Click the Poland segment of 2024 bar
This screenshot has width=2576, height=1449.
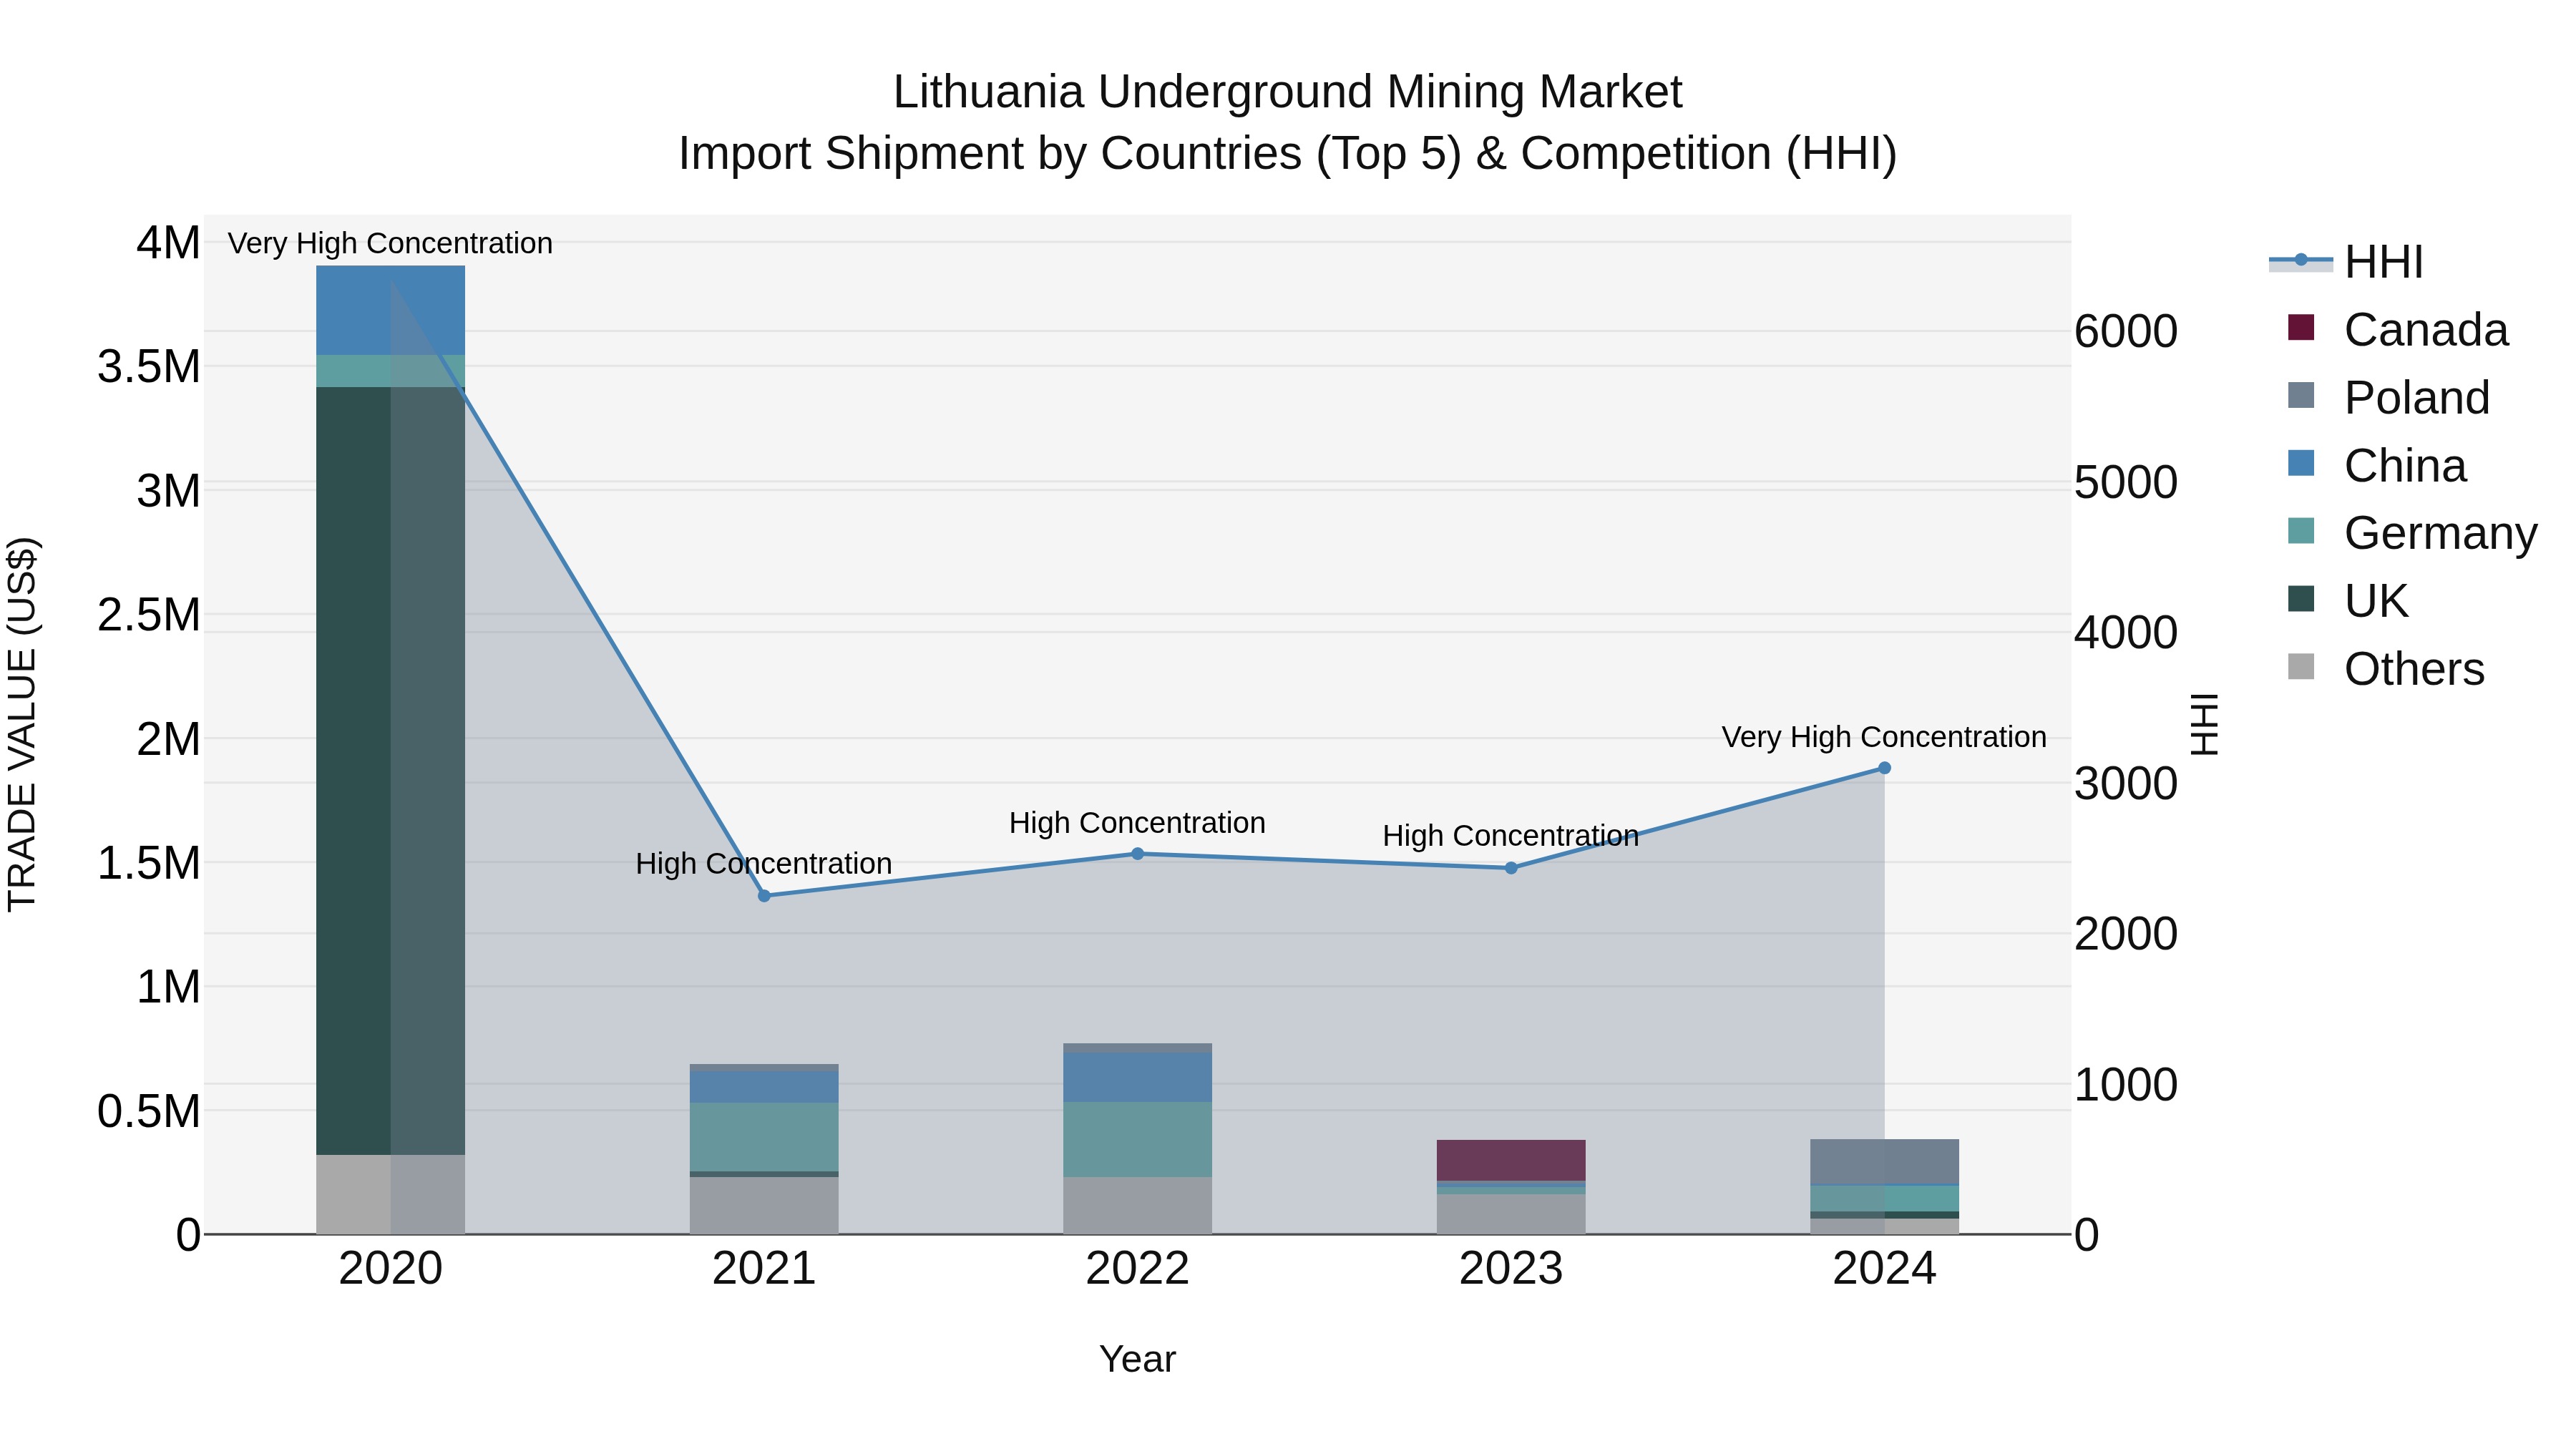point(1884,1162)
